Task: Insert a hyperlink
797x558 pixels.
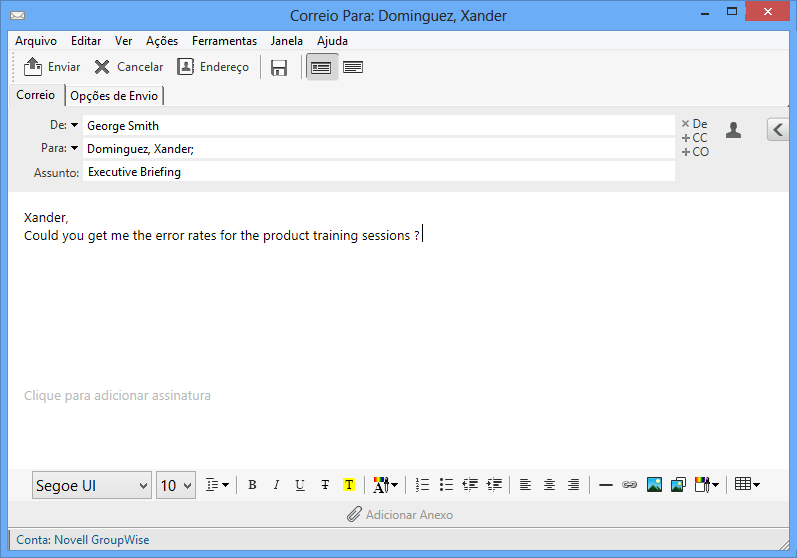Action: (629, 485)
